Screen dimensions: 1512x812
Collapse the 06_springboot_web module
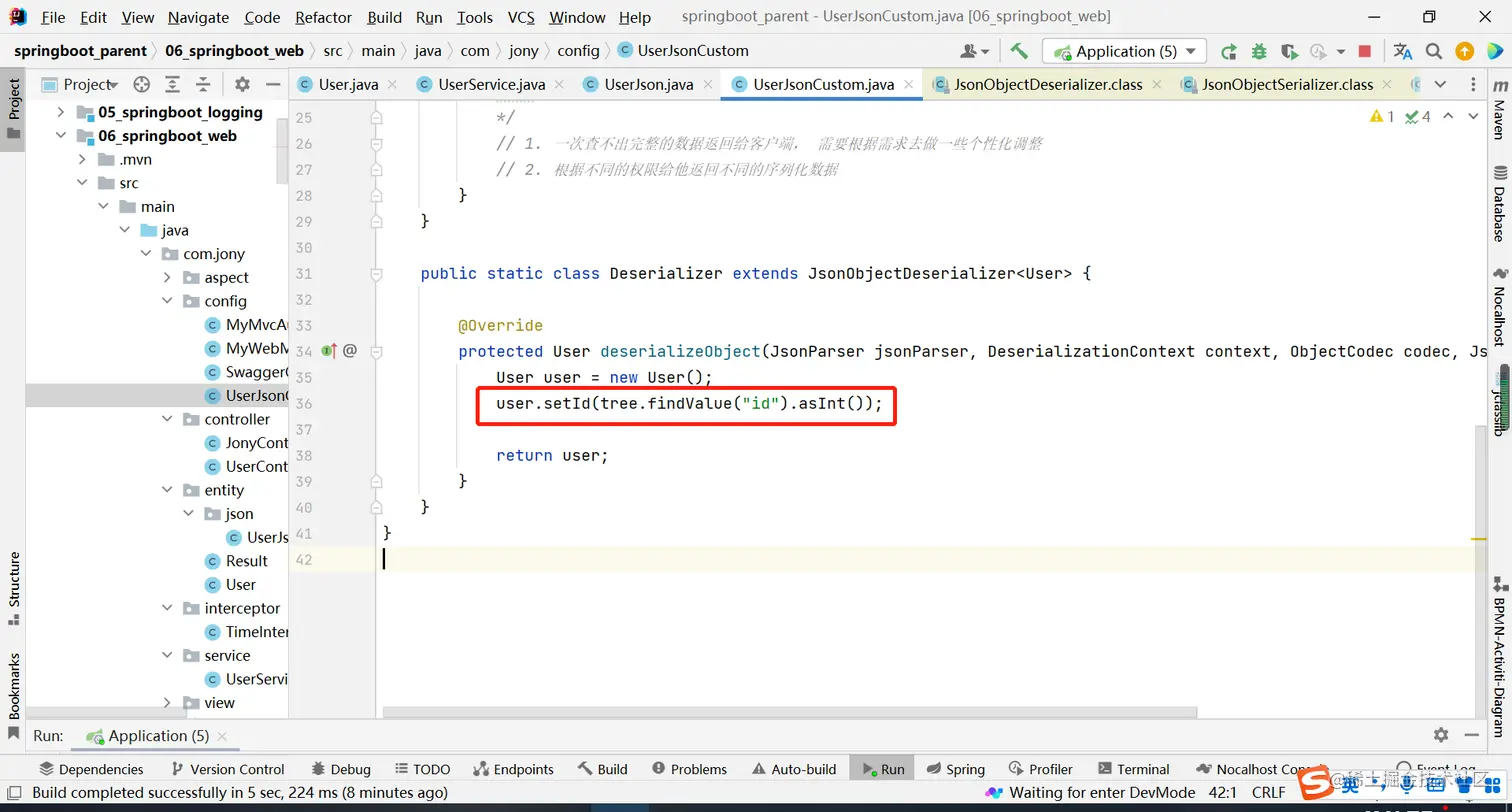61,135
